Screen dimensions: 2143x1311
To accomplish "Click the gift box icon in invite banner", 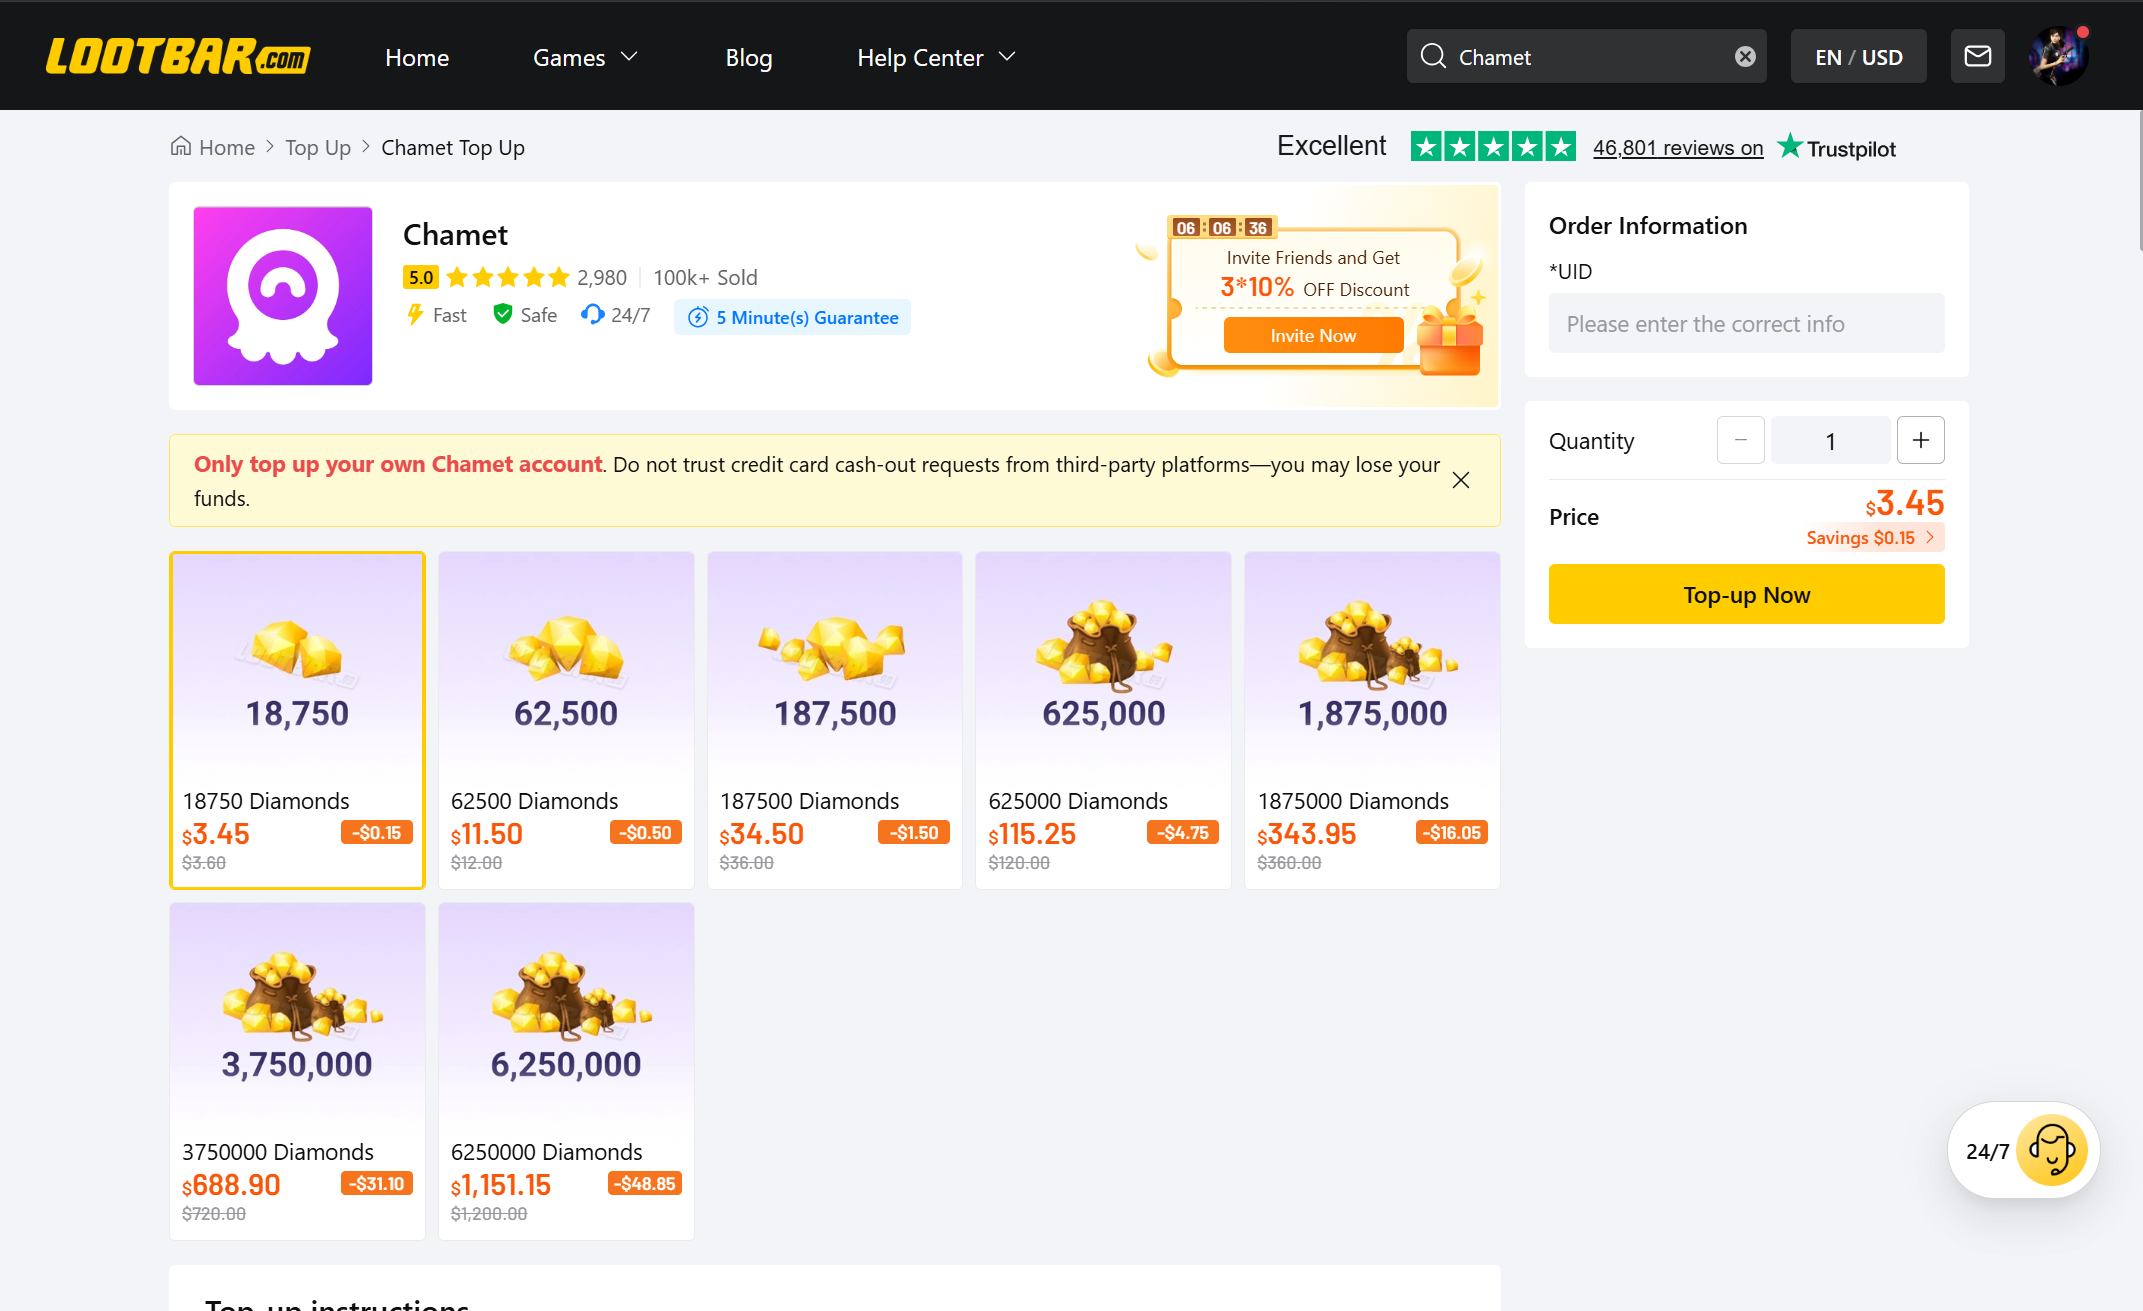I will (x=1450, y=343).
